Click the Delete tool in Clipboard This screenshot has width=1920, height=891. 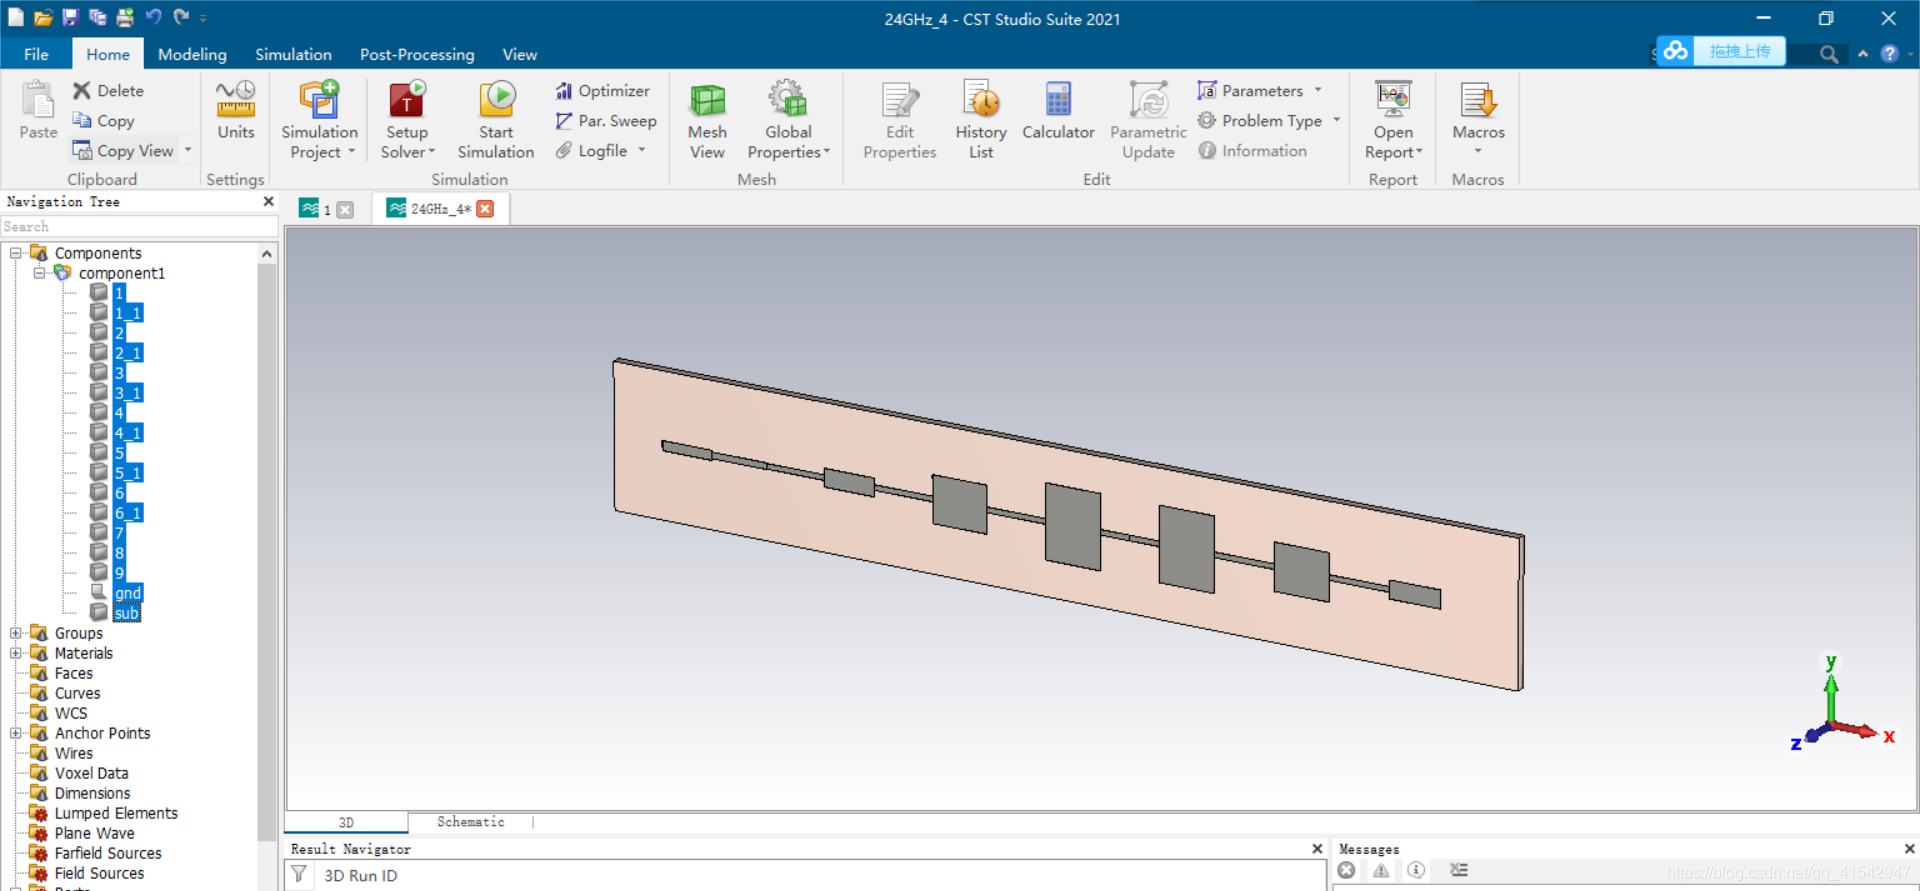108,91
